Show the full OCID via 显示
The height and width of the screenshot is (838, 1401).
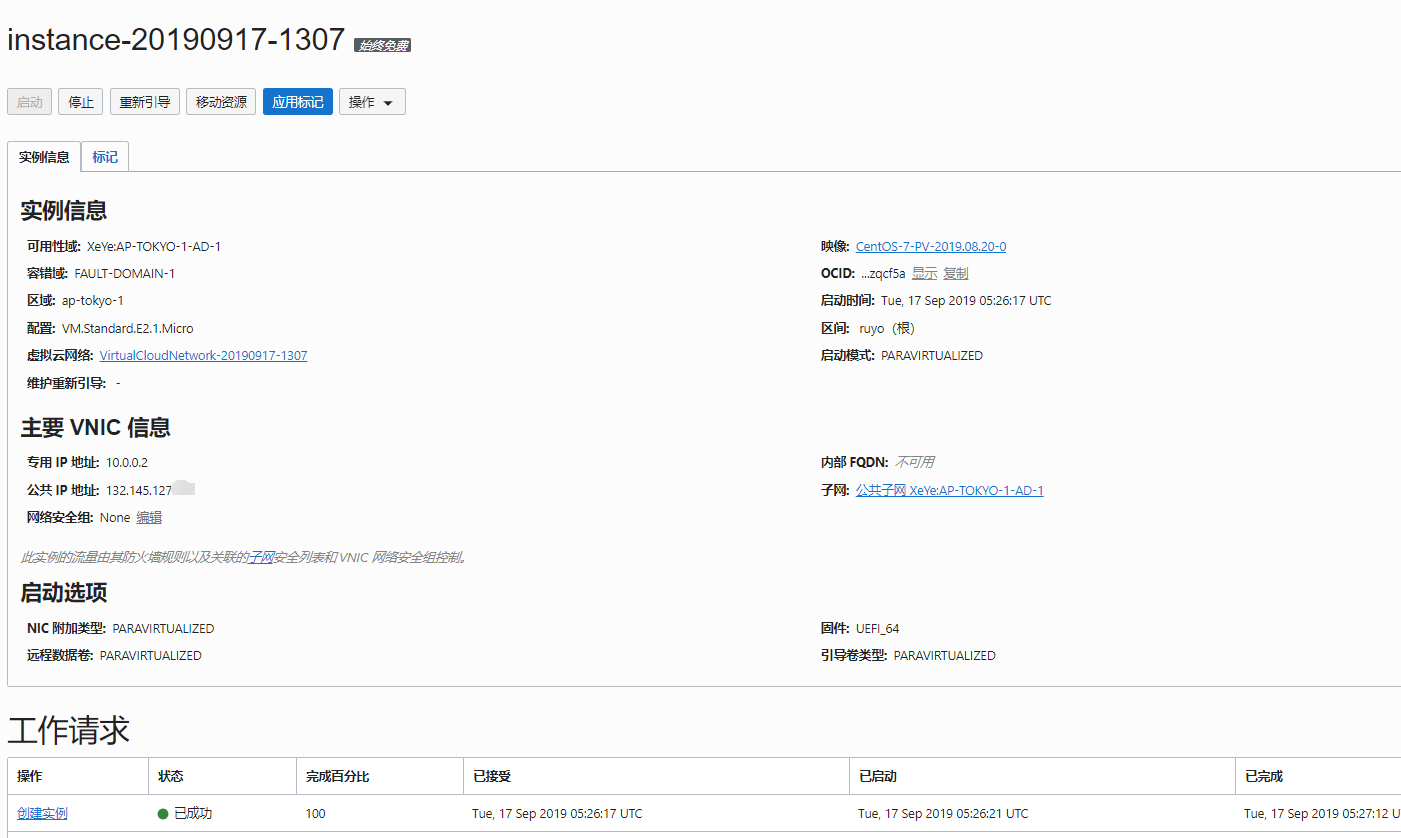[x=924, y=273]
